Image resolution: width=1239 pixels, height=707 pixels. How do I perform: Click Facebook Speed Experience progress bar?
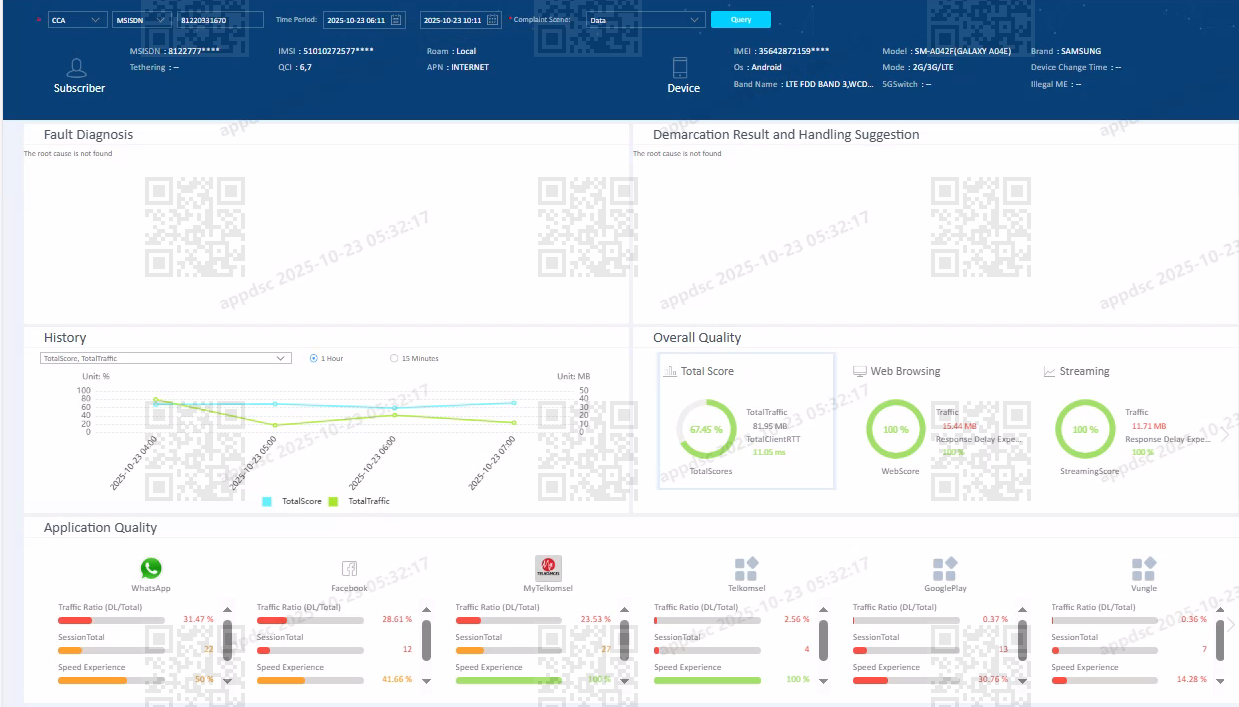point(310,680)
